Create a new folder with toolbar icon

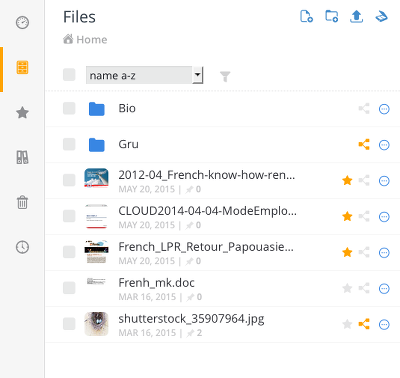tap(332, 16)
